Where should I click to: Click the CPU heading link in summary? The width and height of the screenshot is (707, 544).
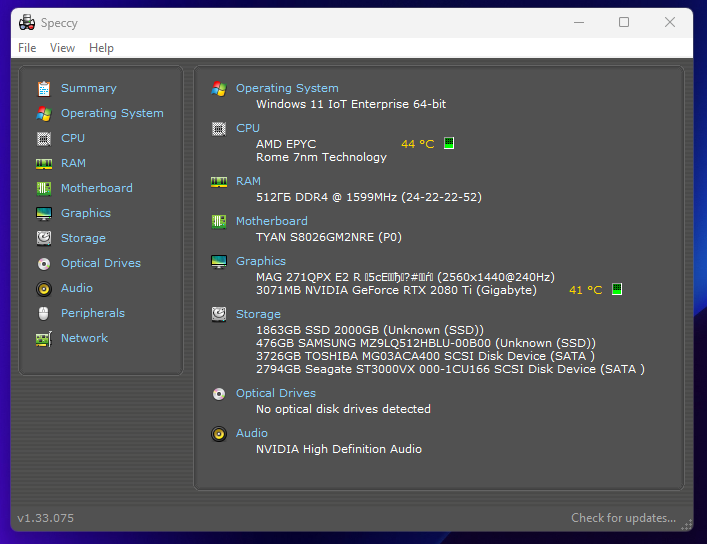coord(248,128)
